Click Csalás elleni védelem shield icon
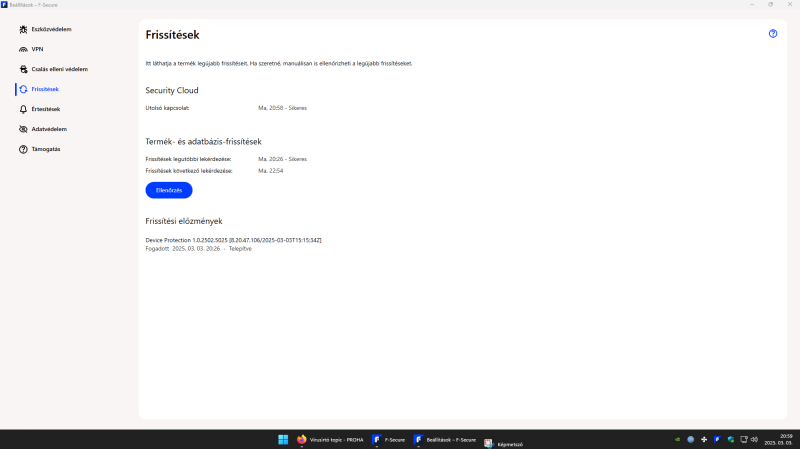 click(23, 69)
